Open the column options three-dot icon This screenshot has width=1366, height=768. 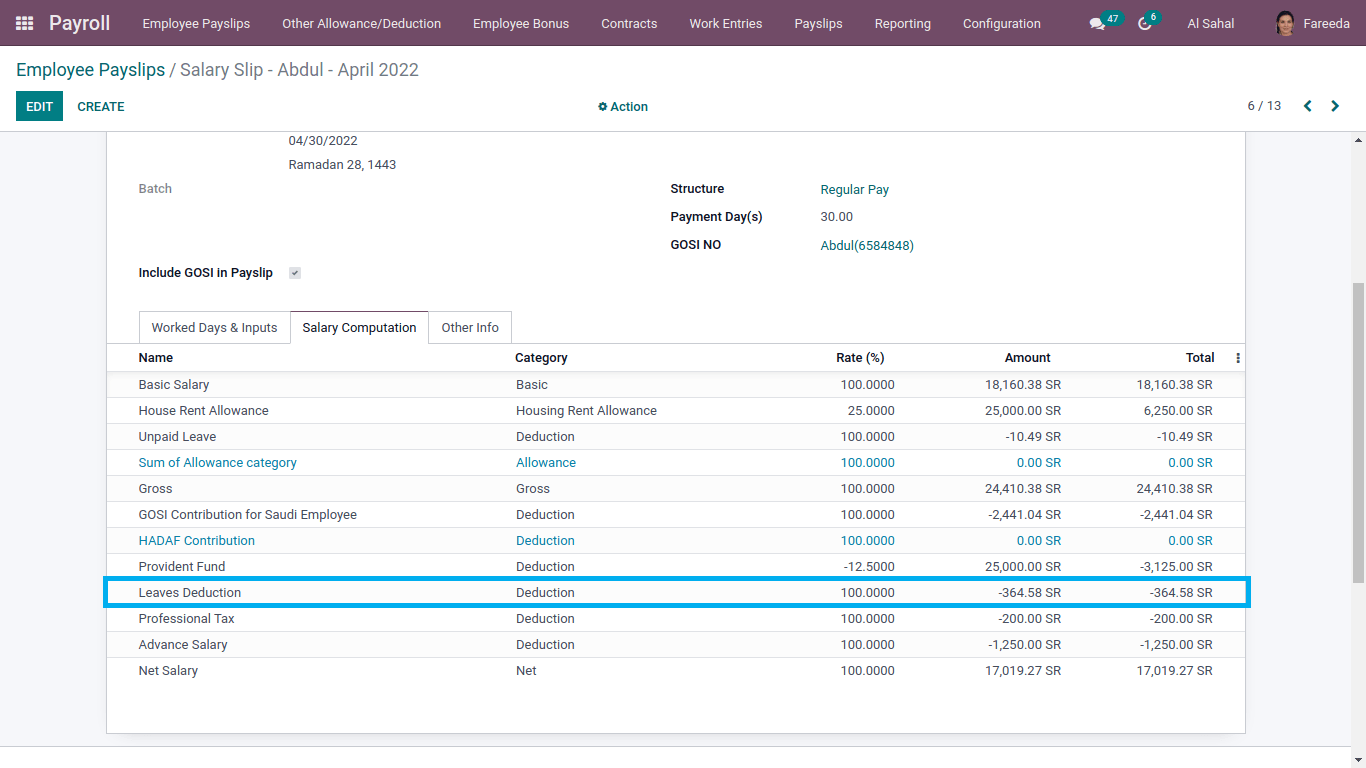pos(1238,358)
